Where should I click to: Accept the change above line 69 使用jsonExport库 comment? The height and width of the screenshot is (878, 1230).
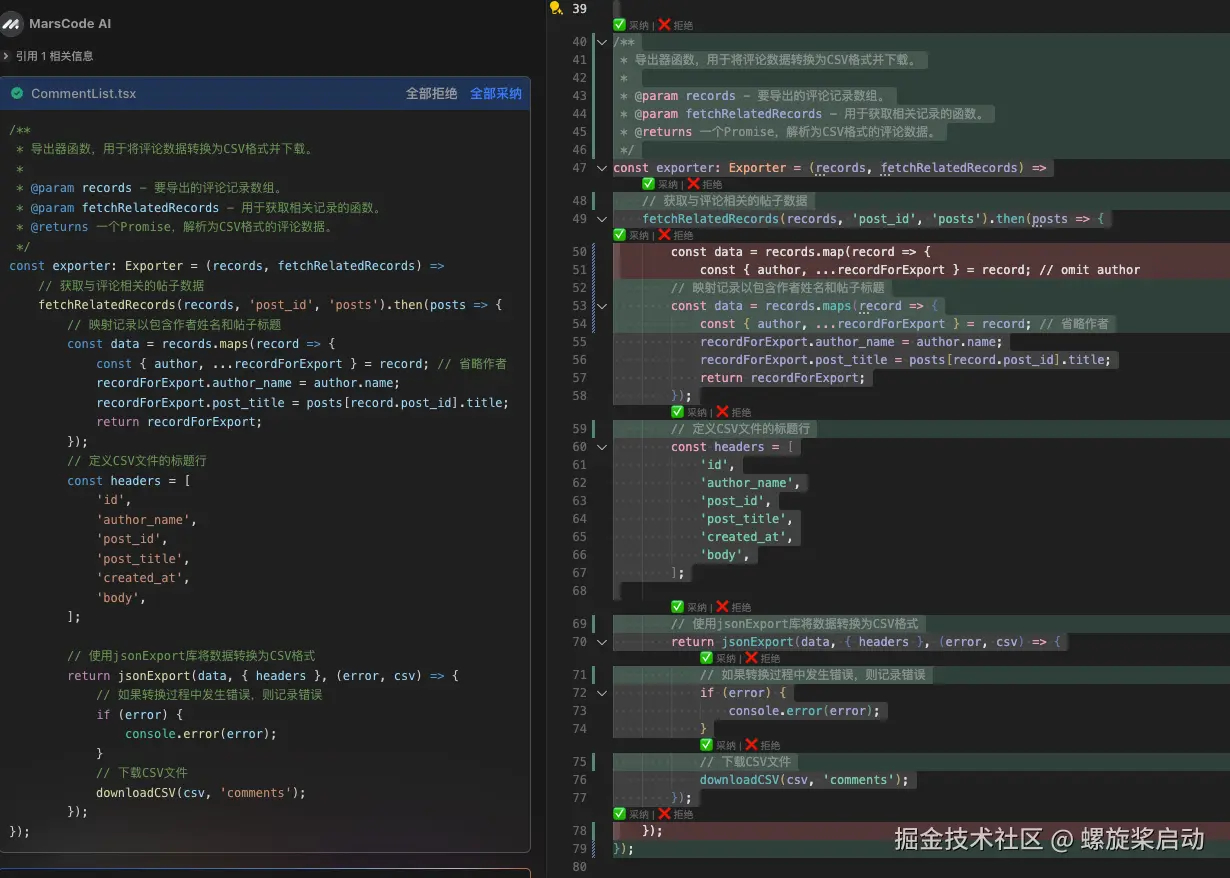[x=689, y=607]
